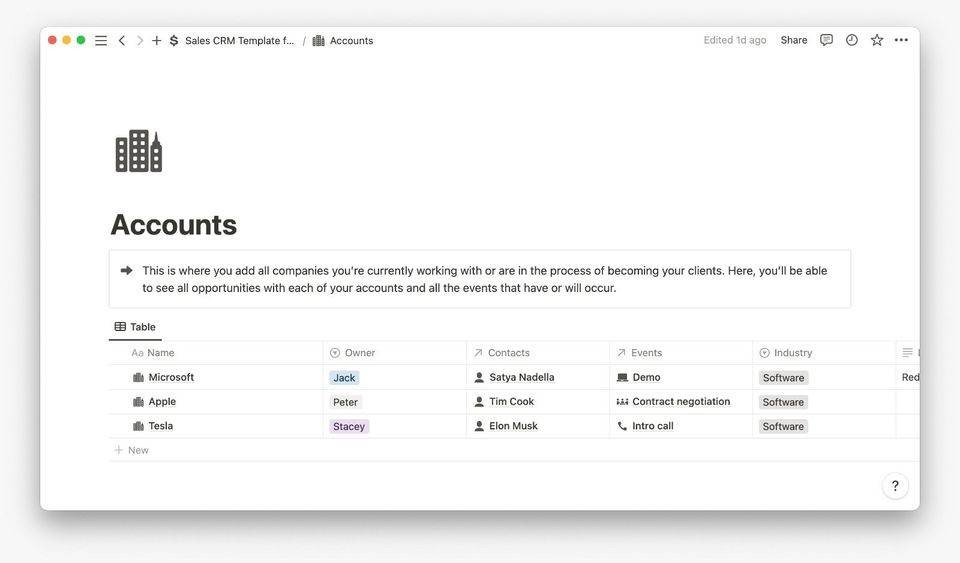Open the three-dot more options menu

click(902, 40)
